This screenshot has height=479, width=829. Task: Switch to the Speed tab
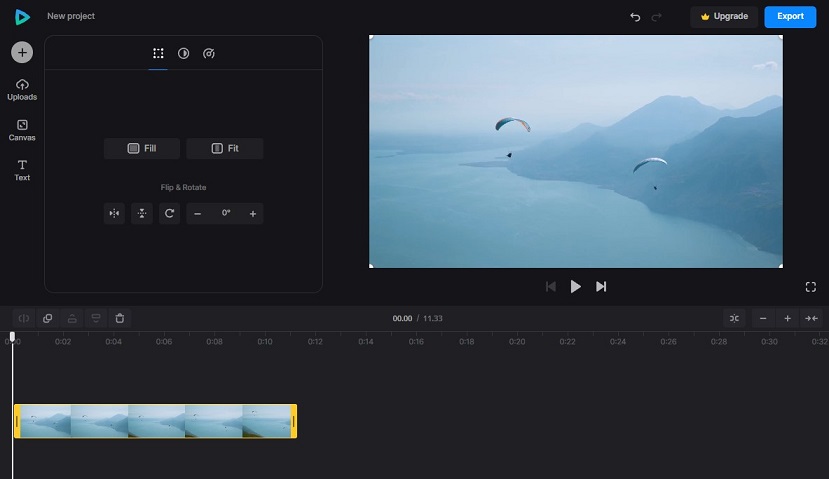click(209, 53)
